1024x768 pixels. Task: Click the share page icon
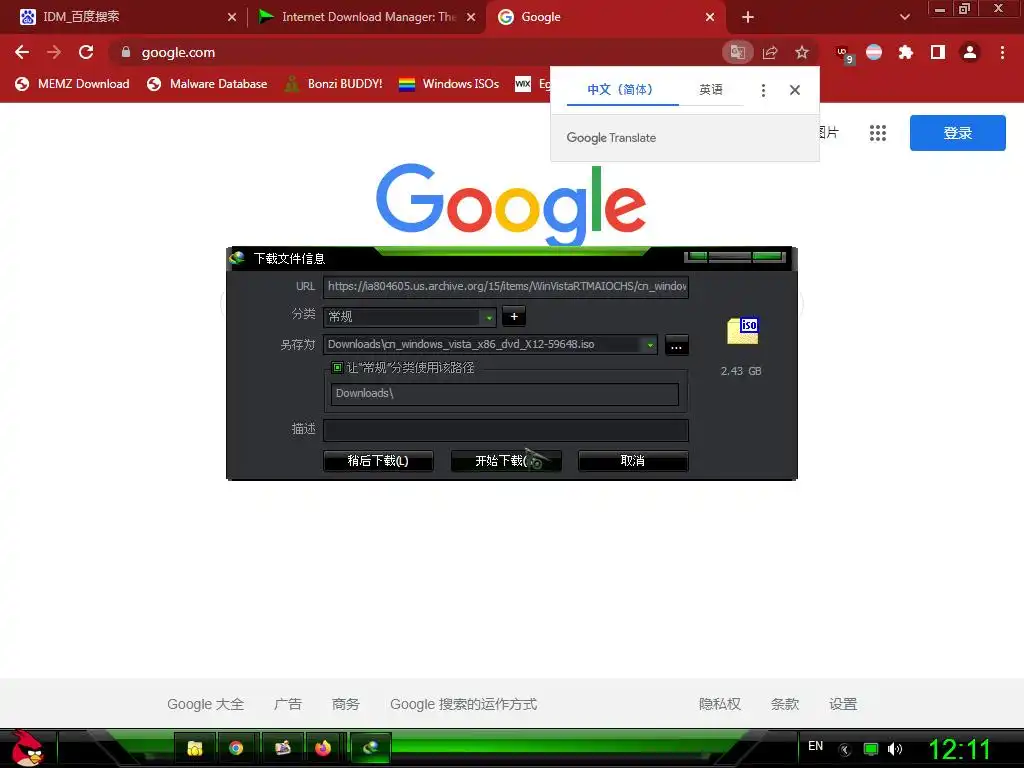click(x=770, y=52)
